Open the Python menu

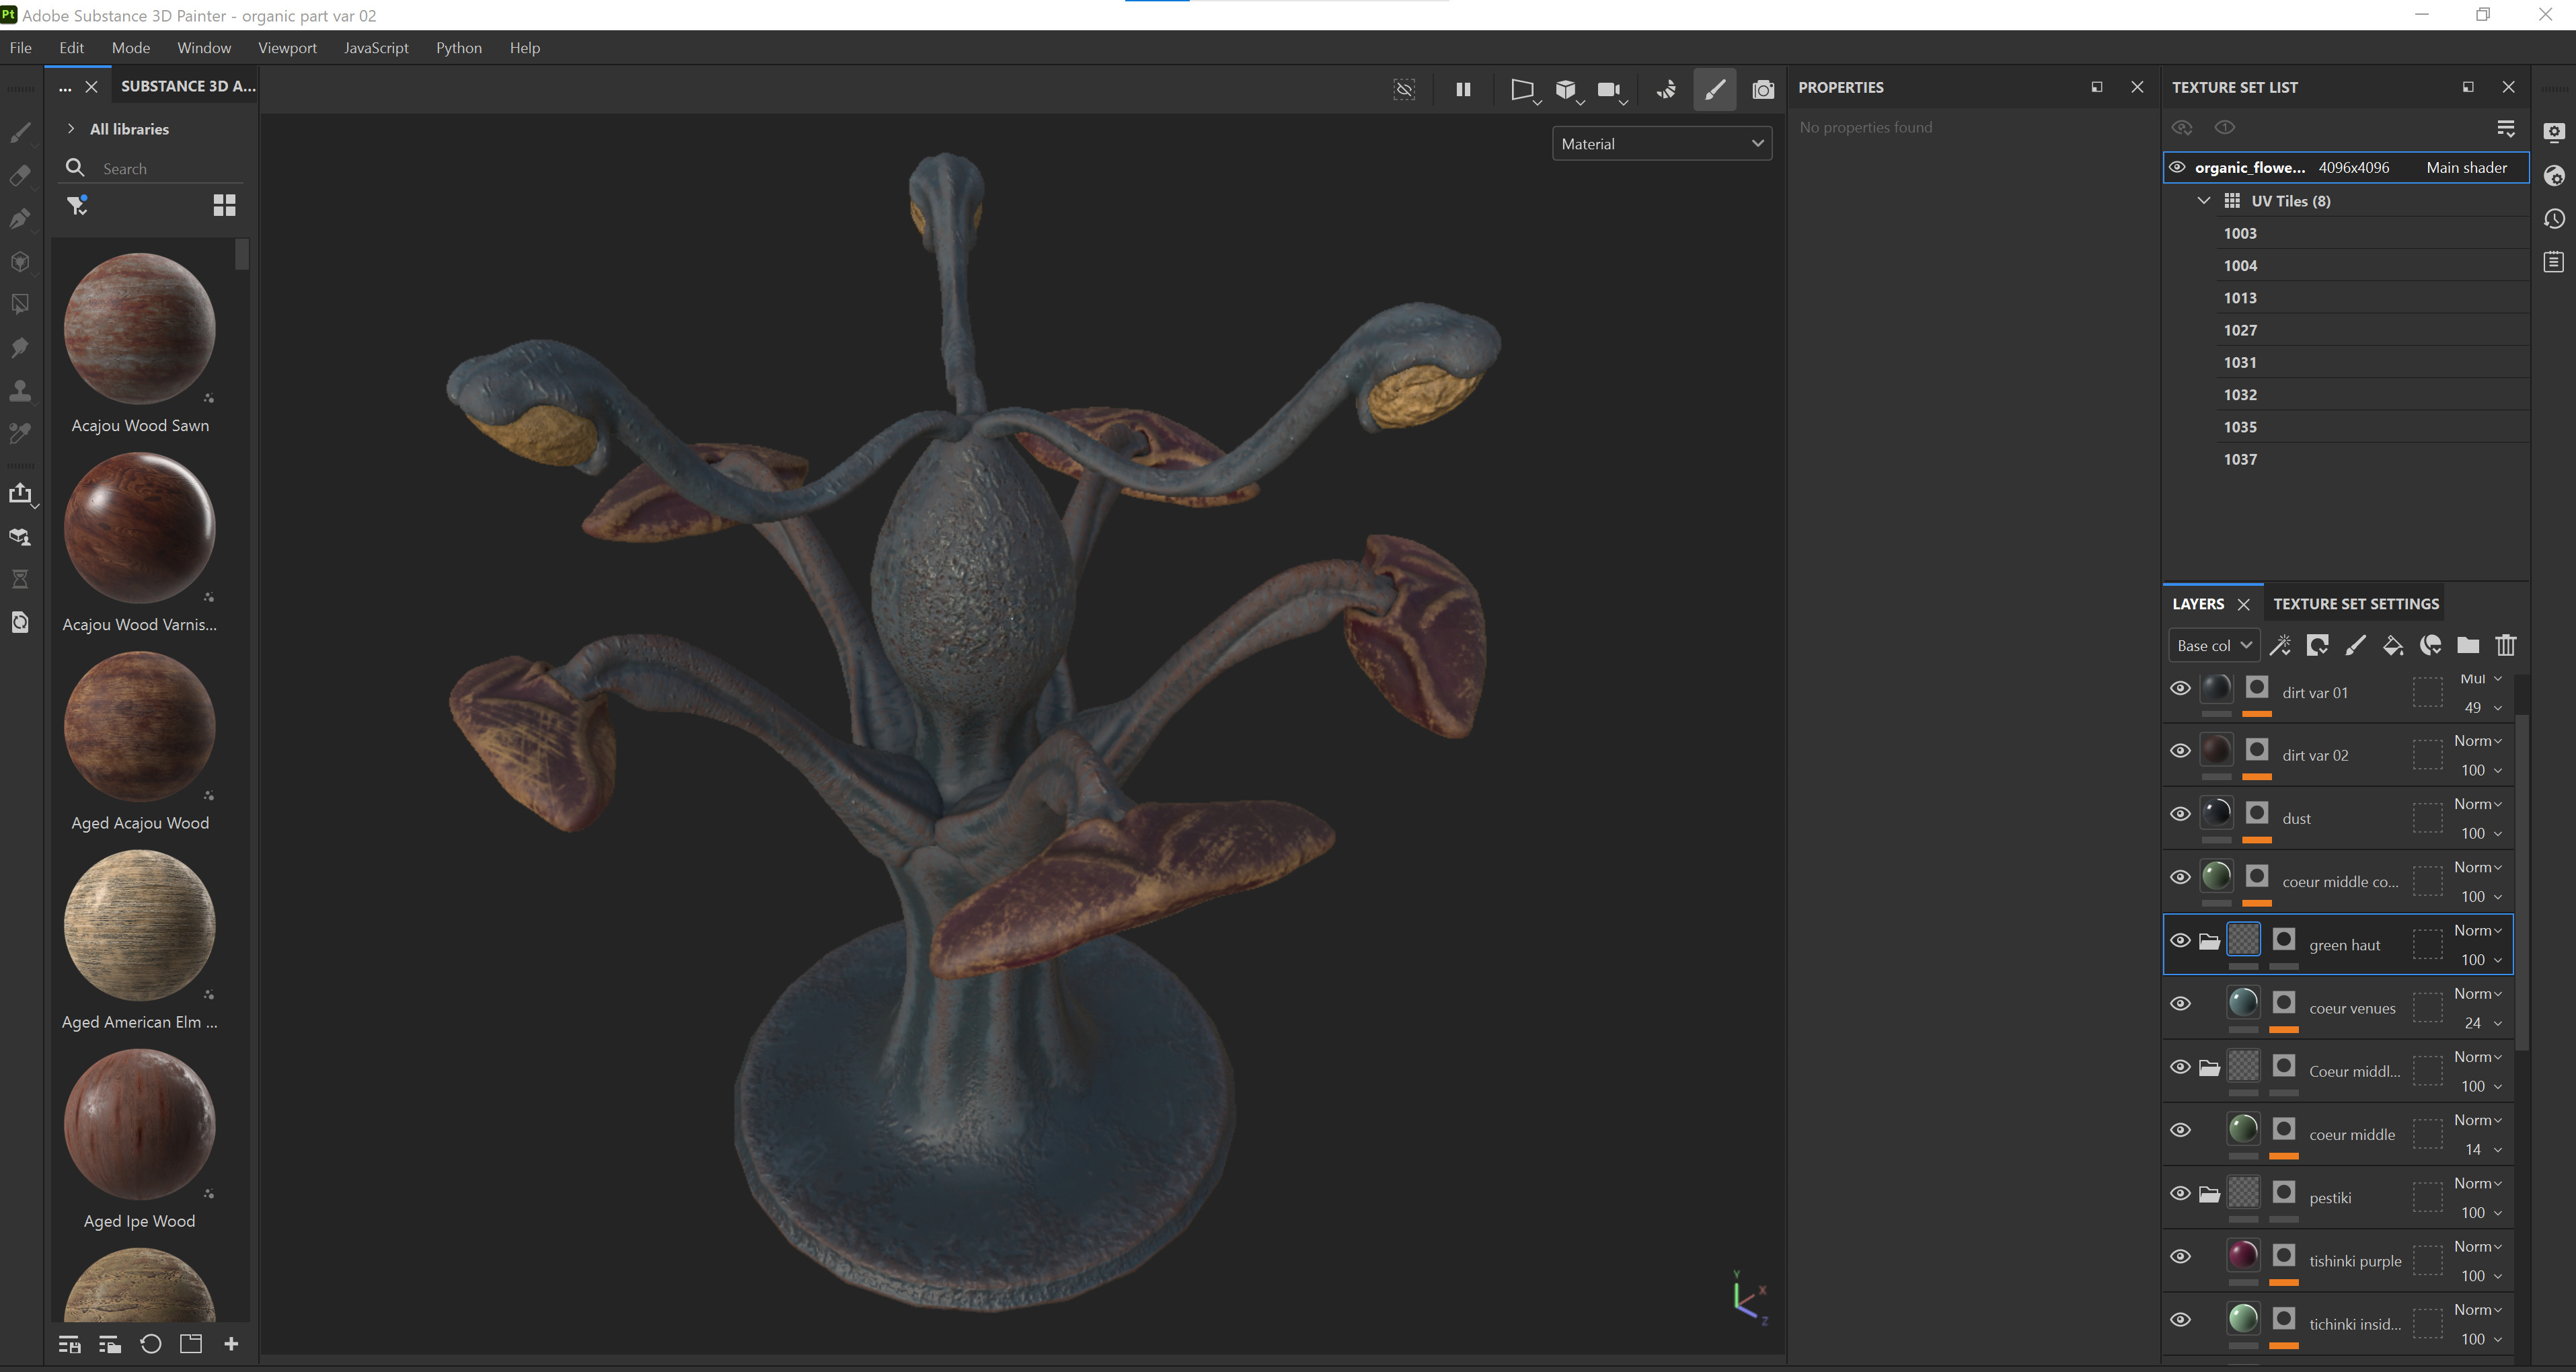pos(459,48)
